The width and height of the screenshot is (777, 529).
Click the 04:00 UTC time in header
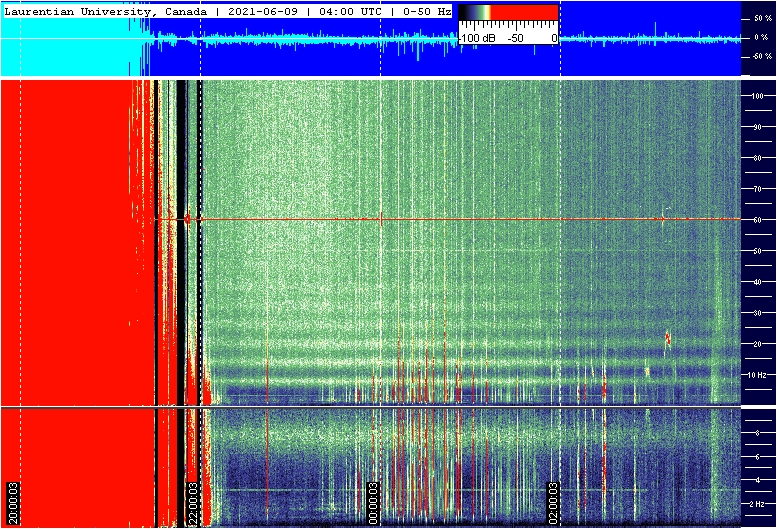[x=350, y=11]
